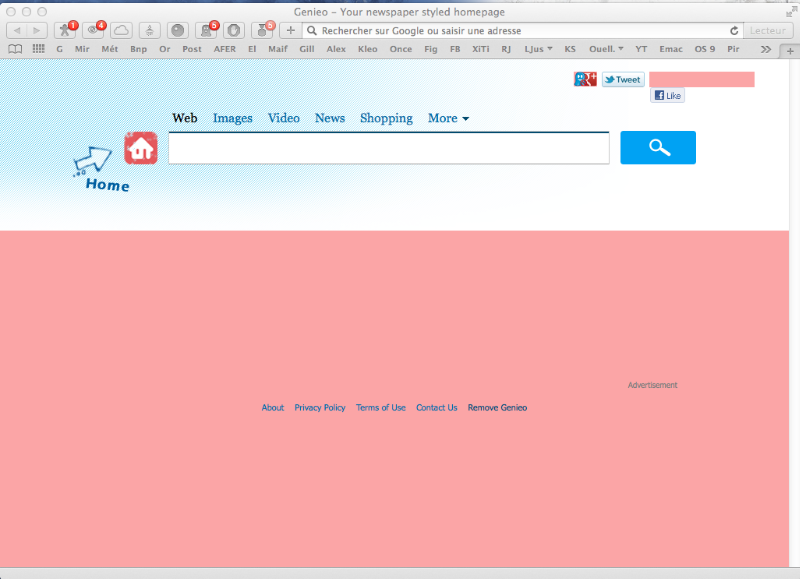Add bookmark with the plus button
This screenshot has height=579, width=800.
tap(290, 31)
